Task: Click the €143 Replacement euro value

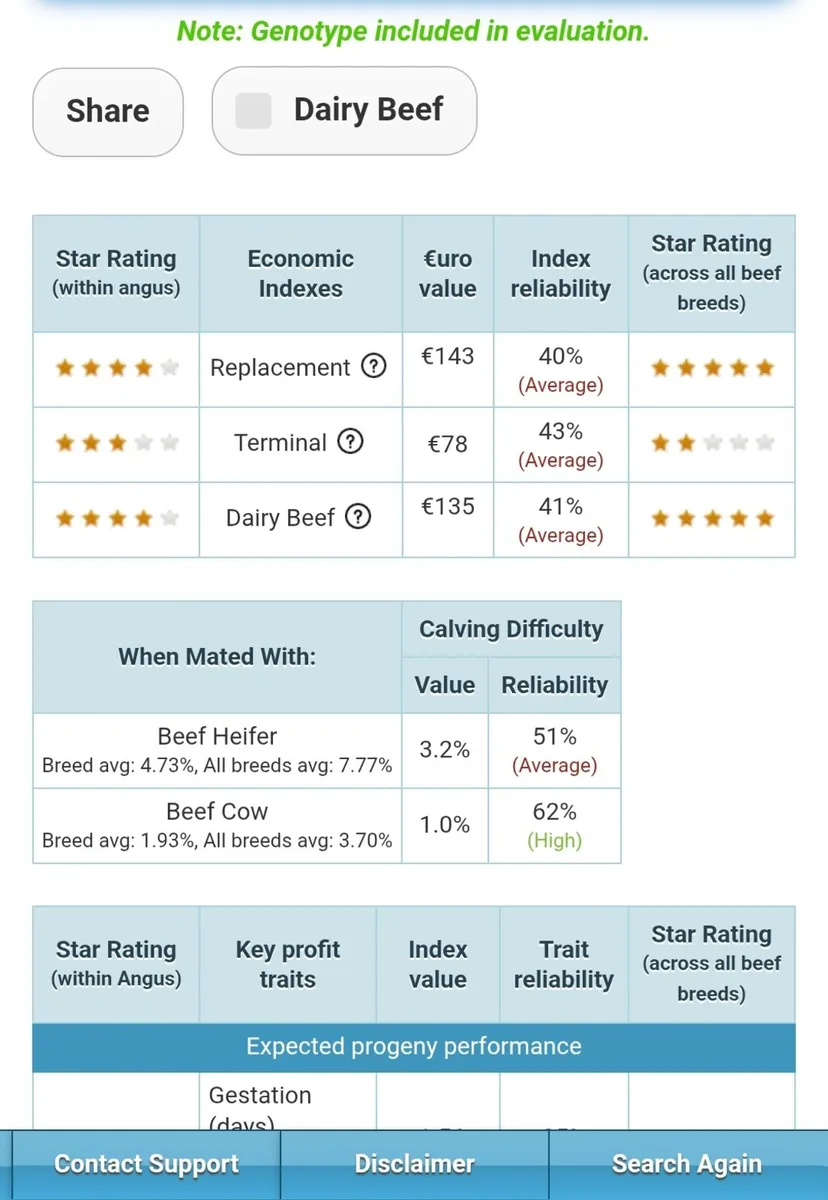Action: pyautogui.click(x=448, y=356)
